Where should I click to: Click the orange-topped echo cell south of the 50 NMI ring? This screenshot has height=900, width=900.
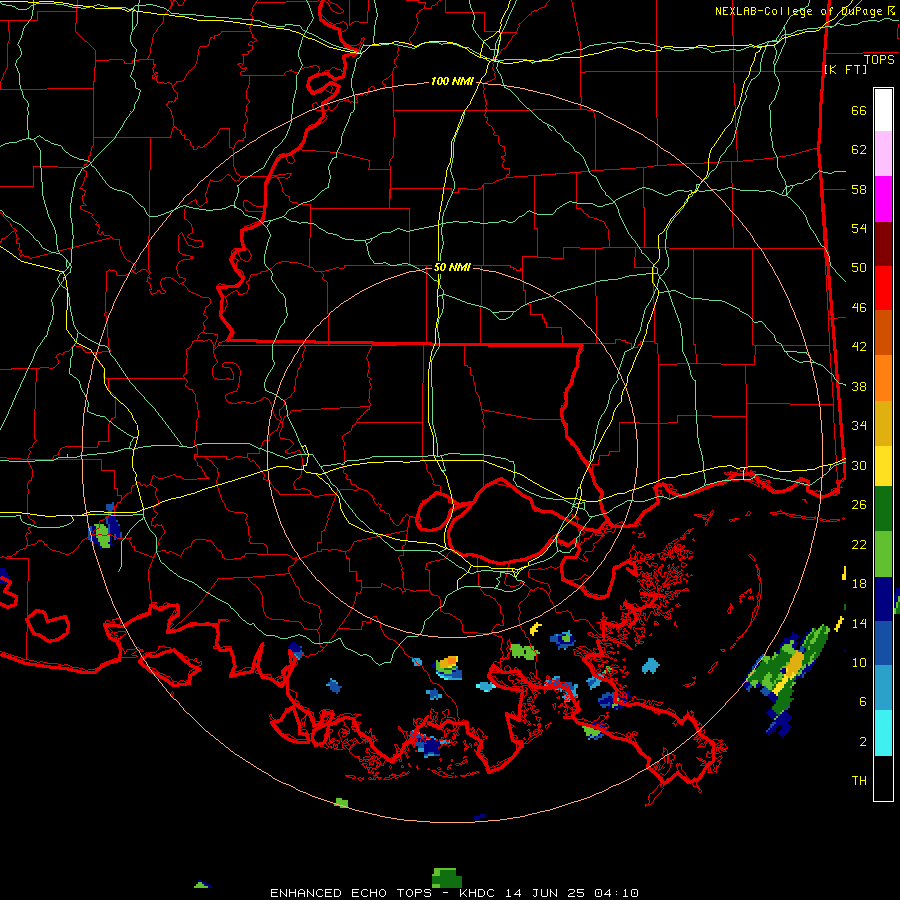448,668
